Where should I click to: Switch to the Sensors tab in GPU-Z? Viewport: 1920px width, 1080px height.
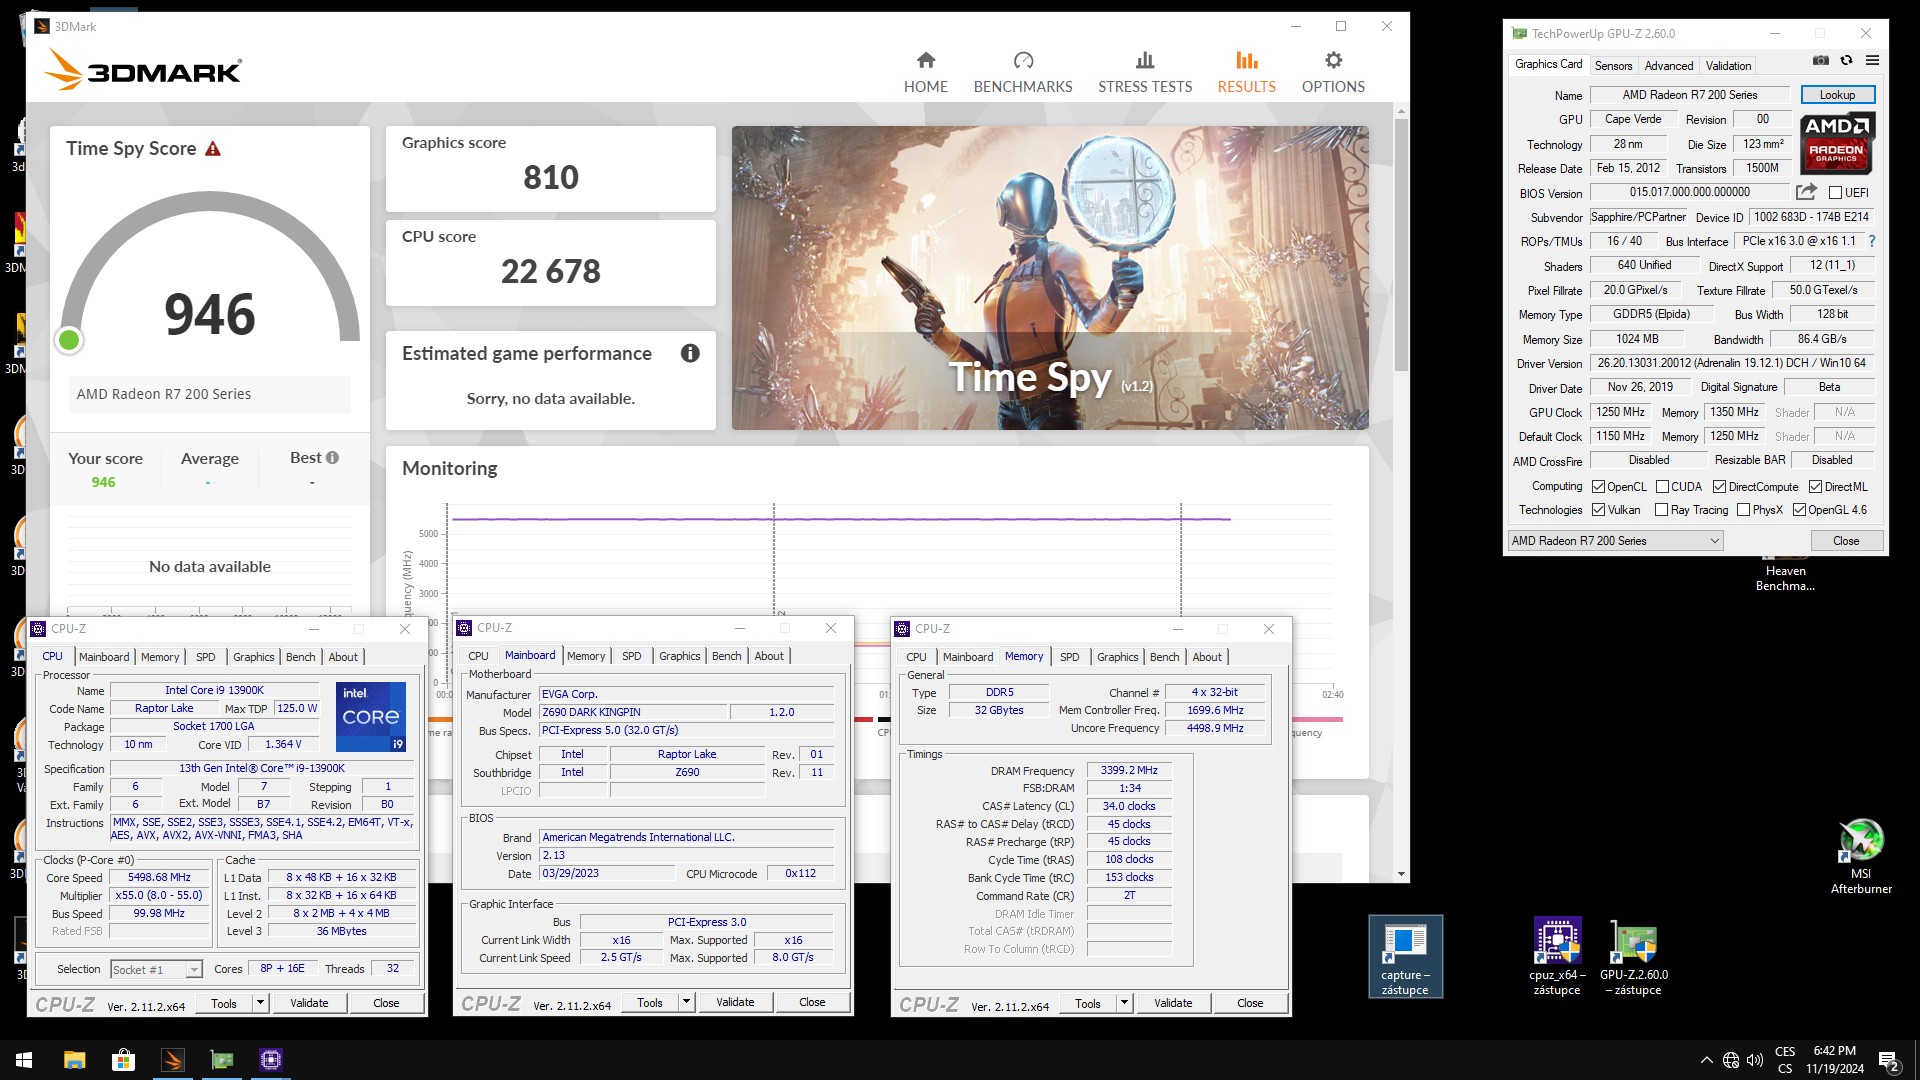(x=1613, y=66)
